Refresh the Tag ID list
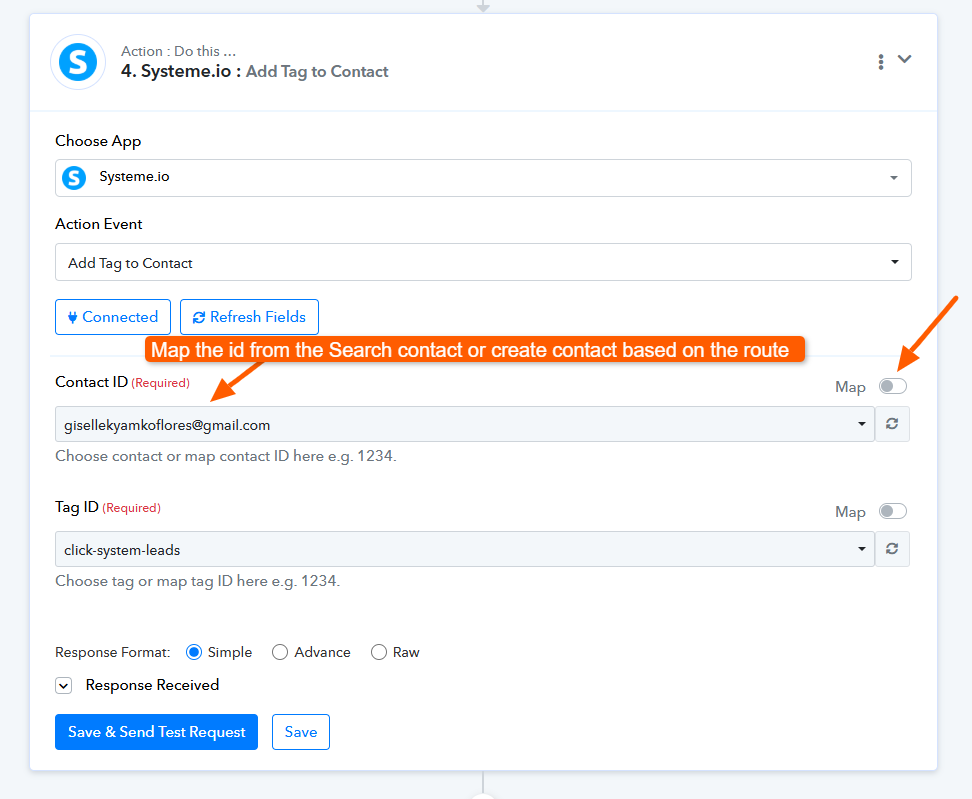Viewport: 972px width, 799px height. [x=892, y=549]
